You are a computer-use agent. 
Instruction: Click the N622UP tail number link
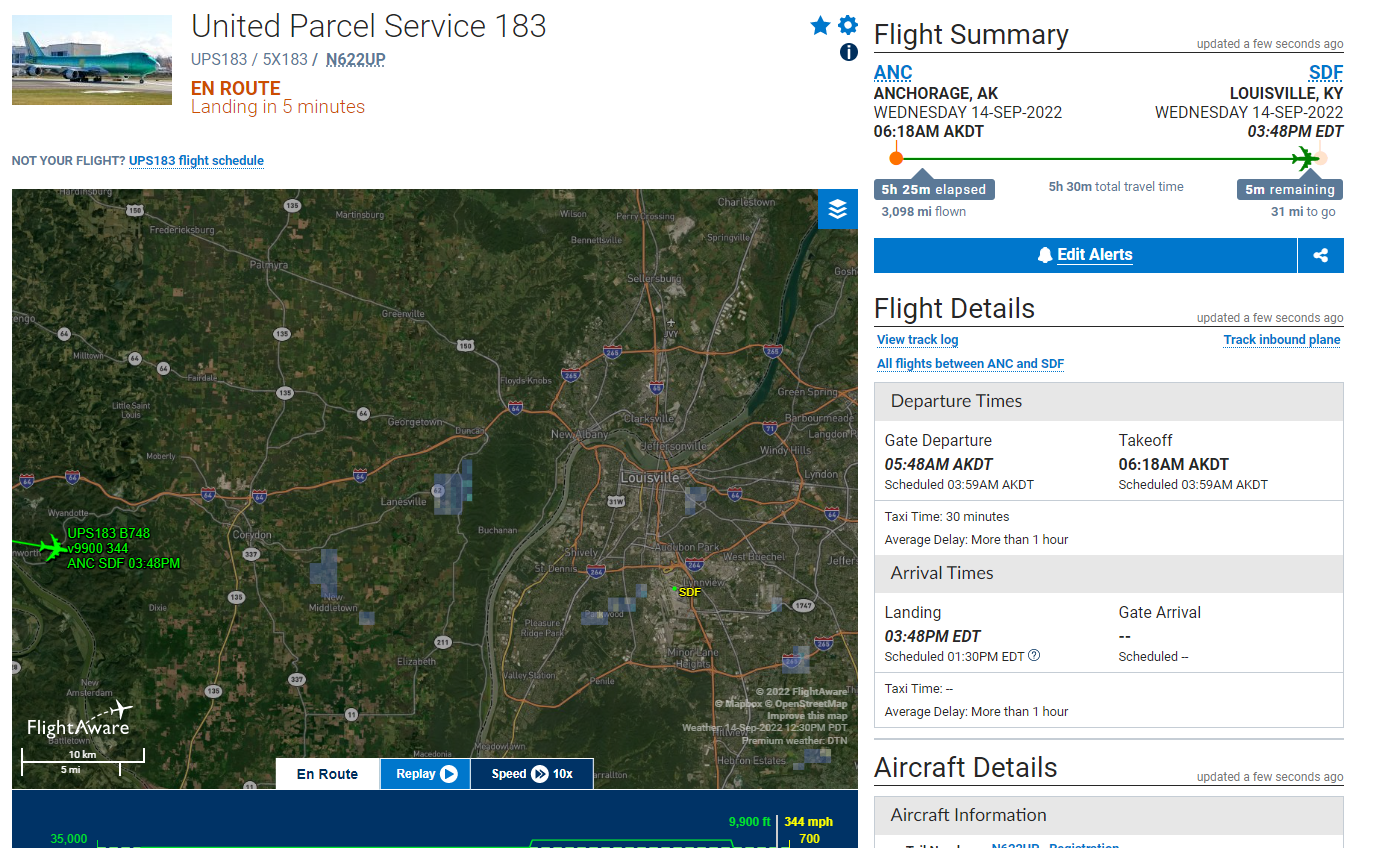[356, 60]
